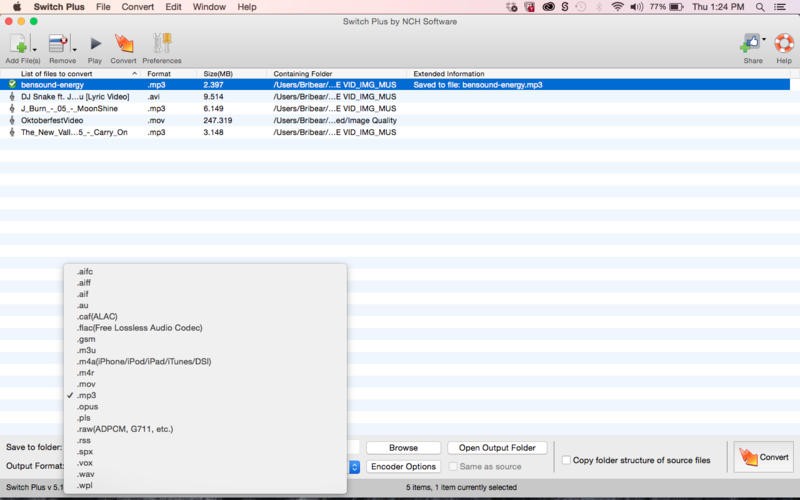Select DJ Snake ft. J...u [Lyric Video] row
800x500 pixels.
click(x=395, y=96)
